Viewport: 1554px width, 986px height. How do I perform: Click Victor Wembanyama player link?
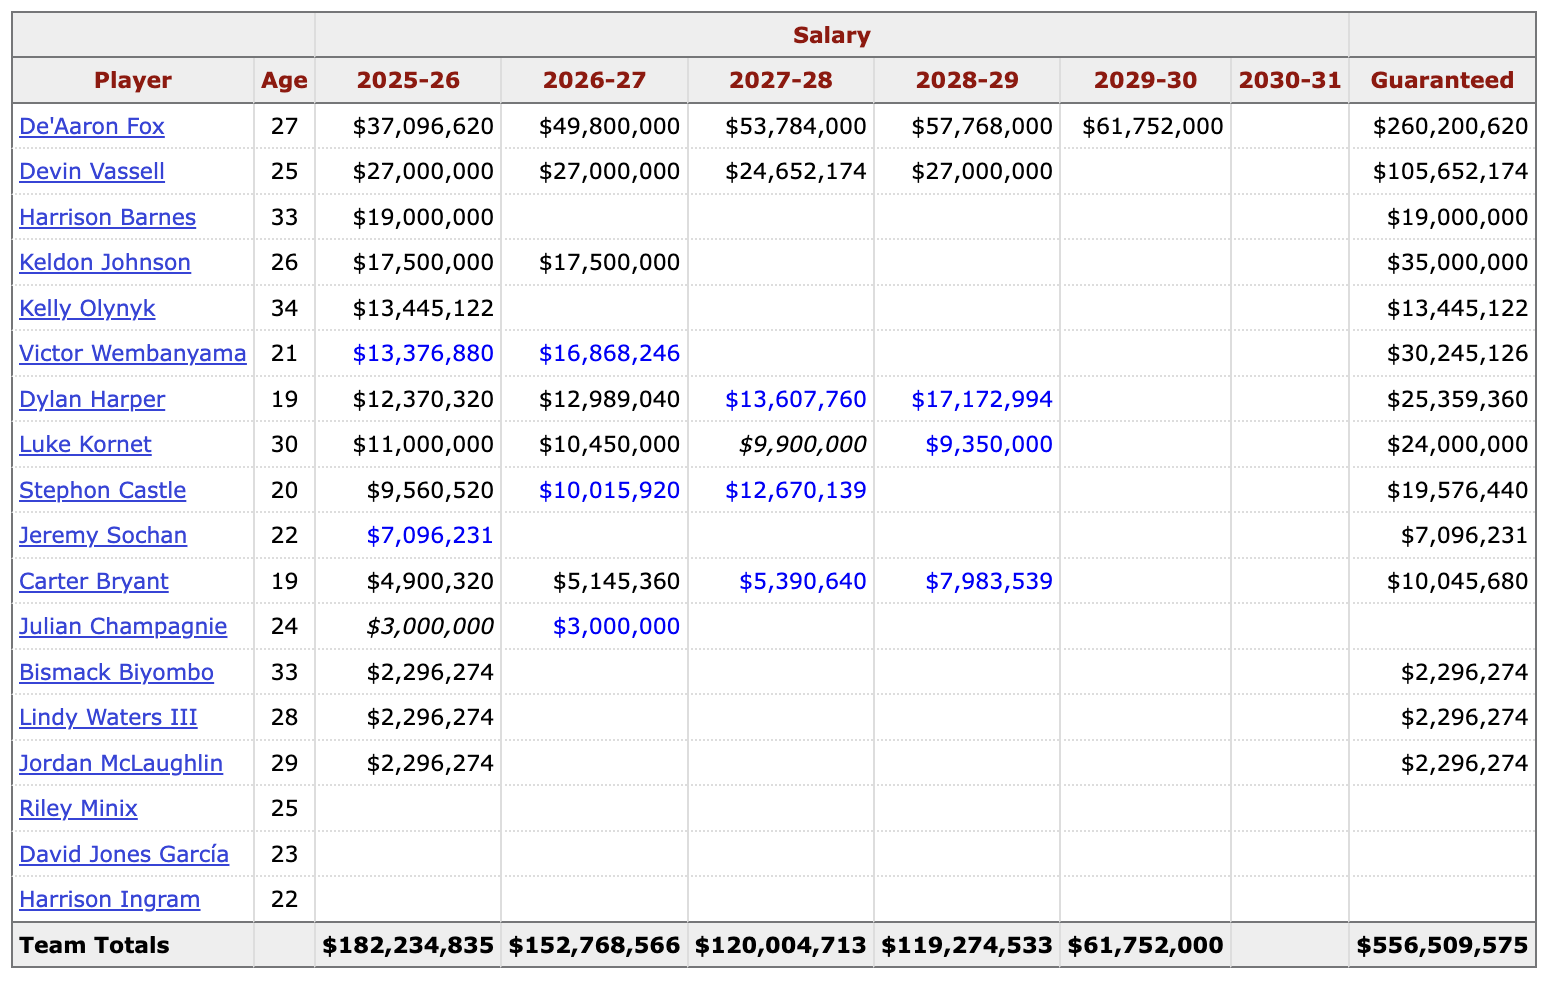132,353
